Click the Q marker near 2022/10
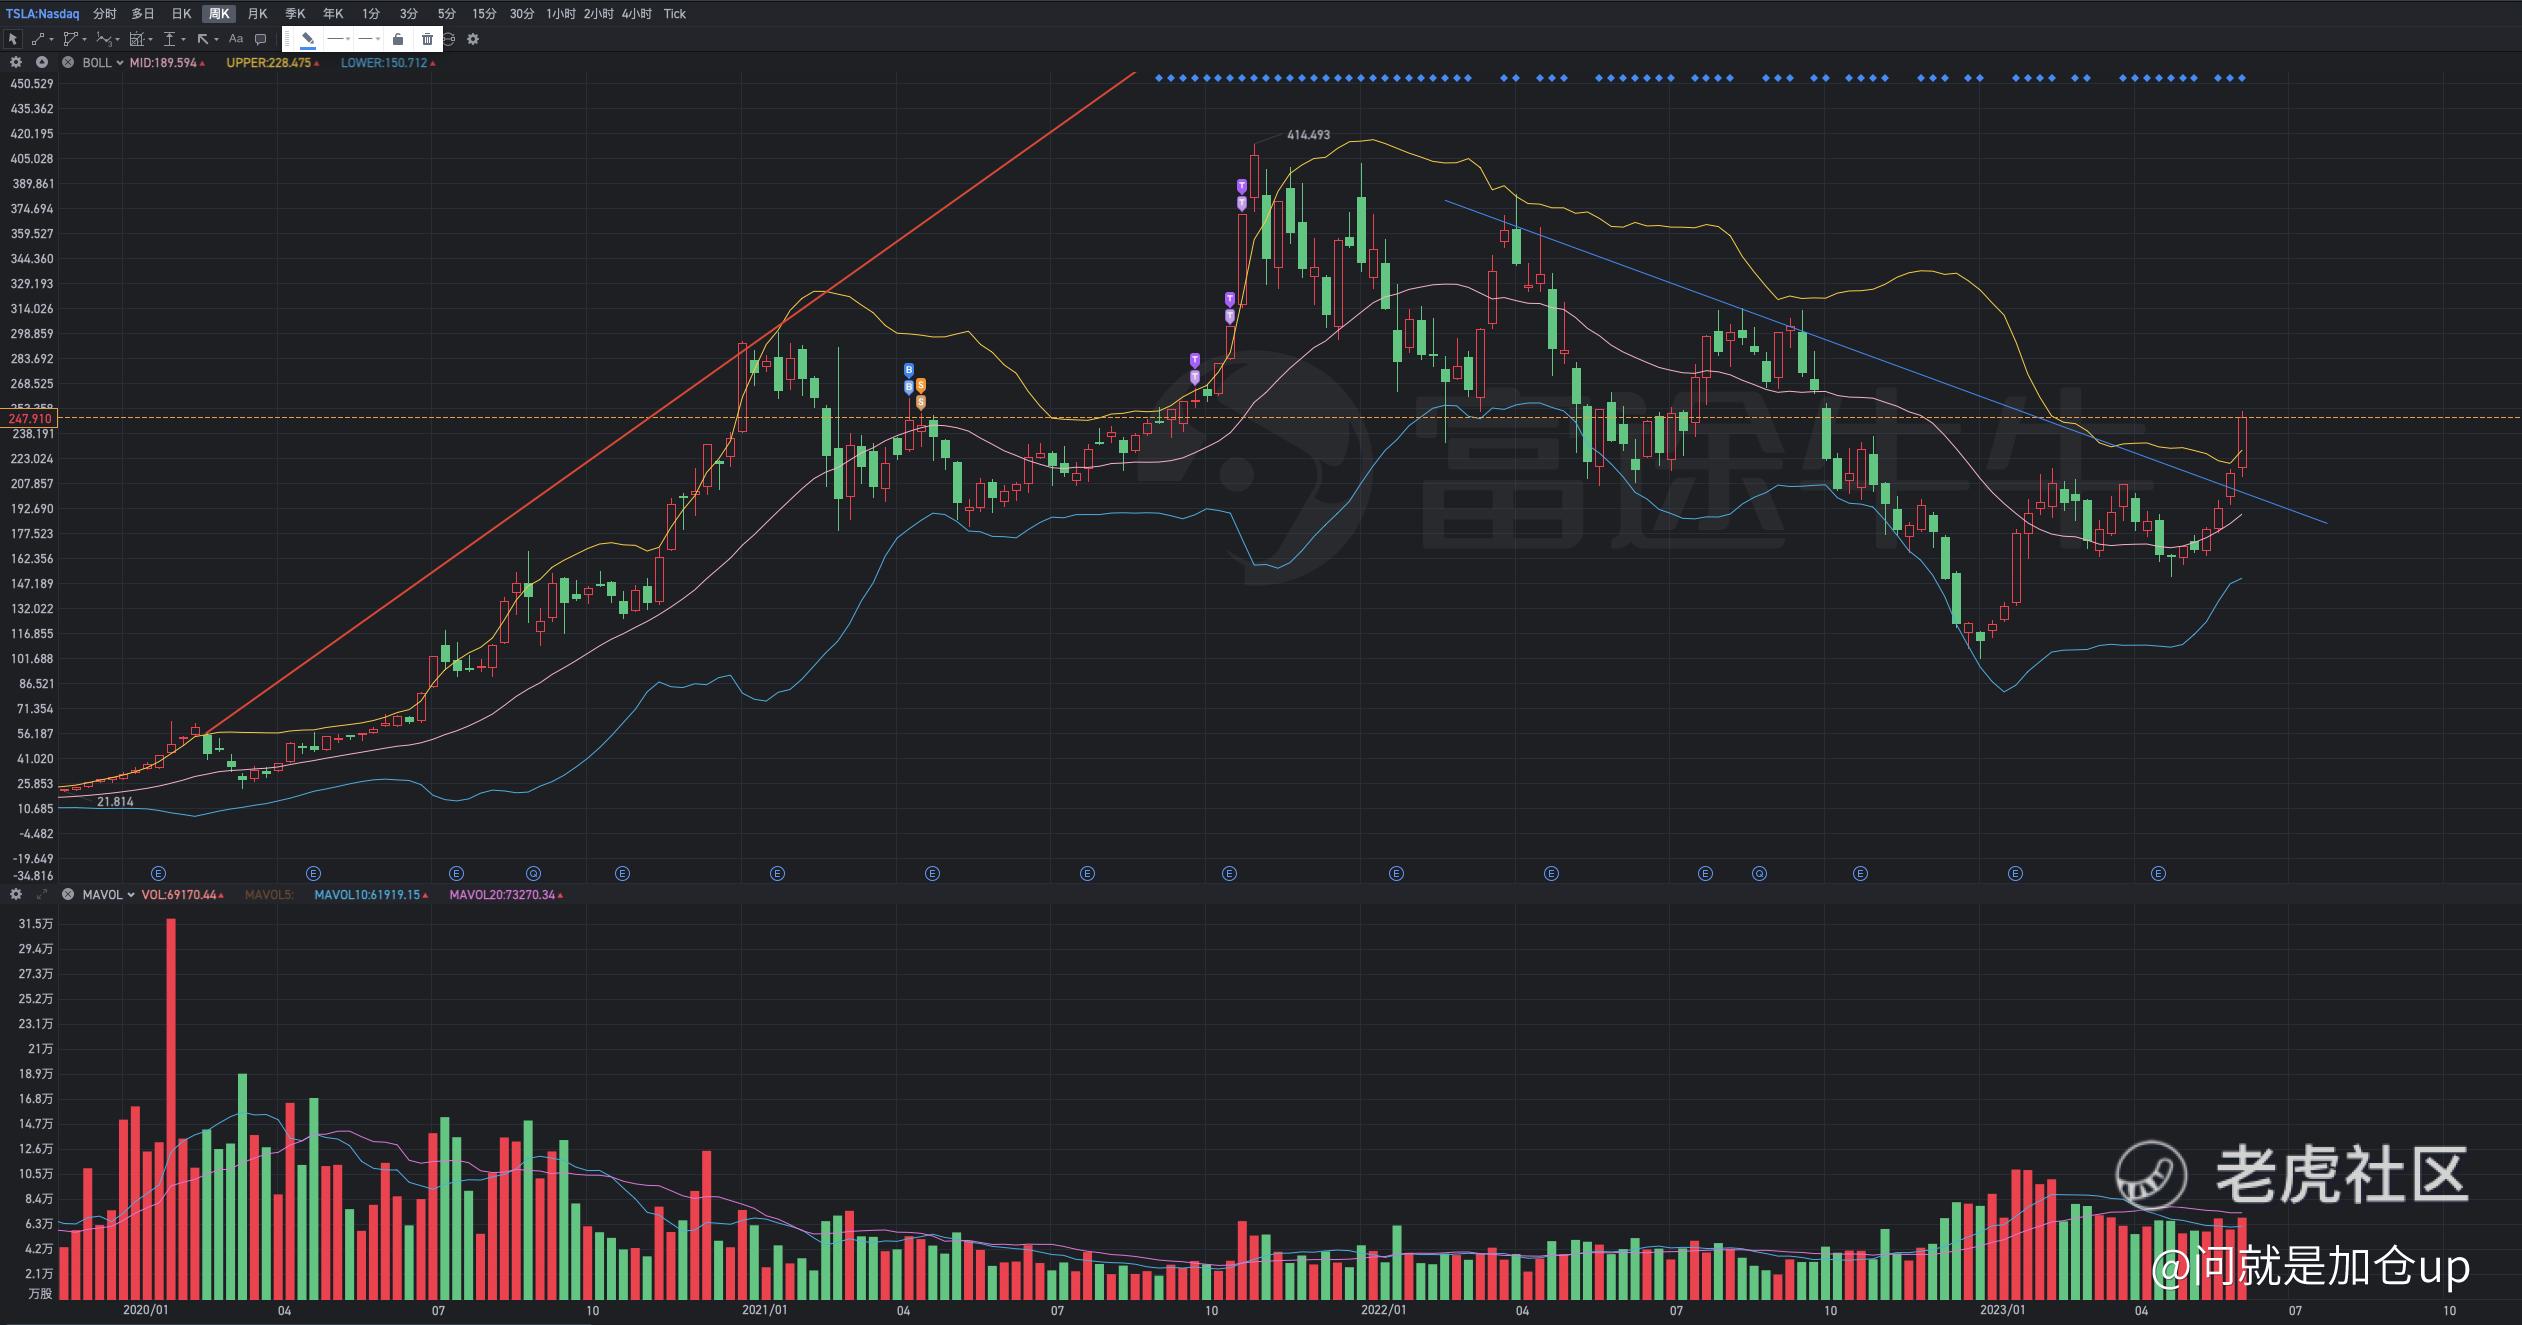The height and width of the screenshot is (1325, 2522). 1759,873
